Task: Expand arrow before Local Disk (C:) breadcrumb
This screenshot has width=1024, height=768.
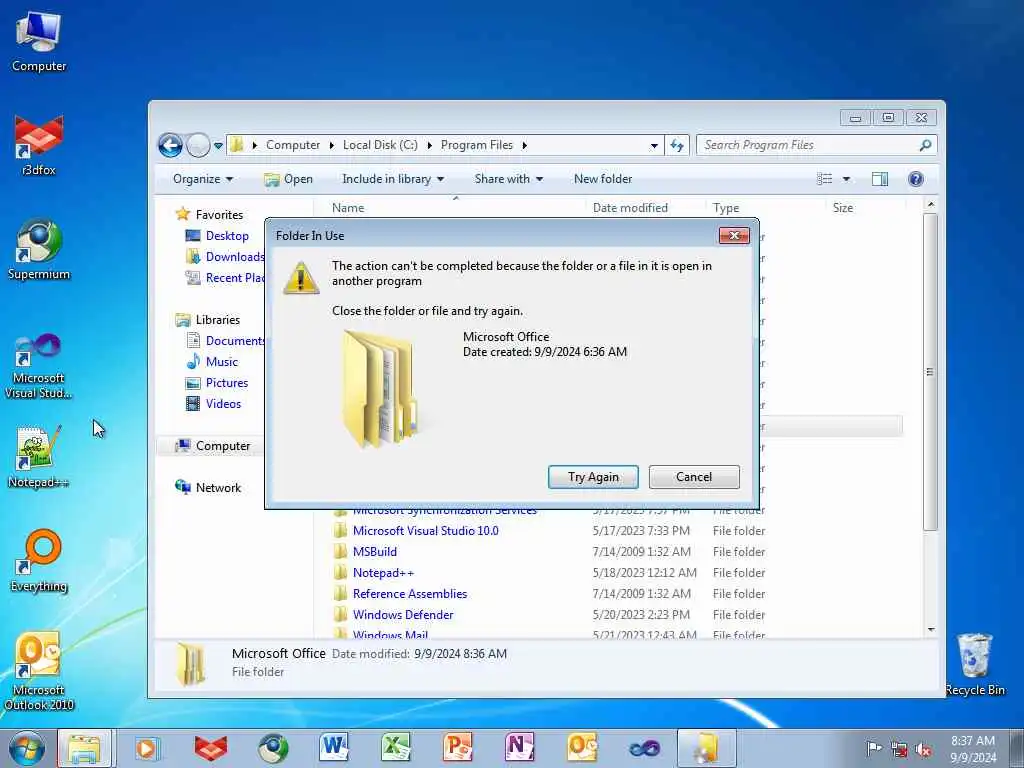Action: (x=332, y=145)
